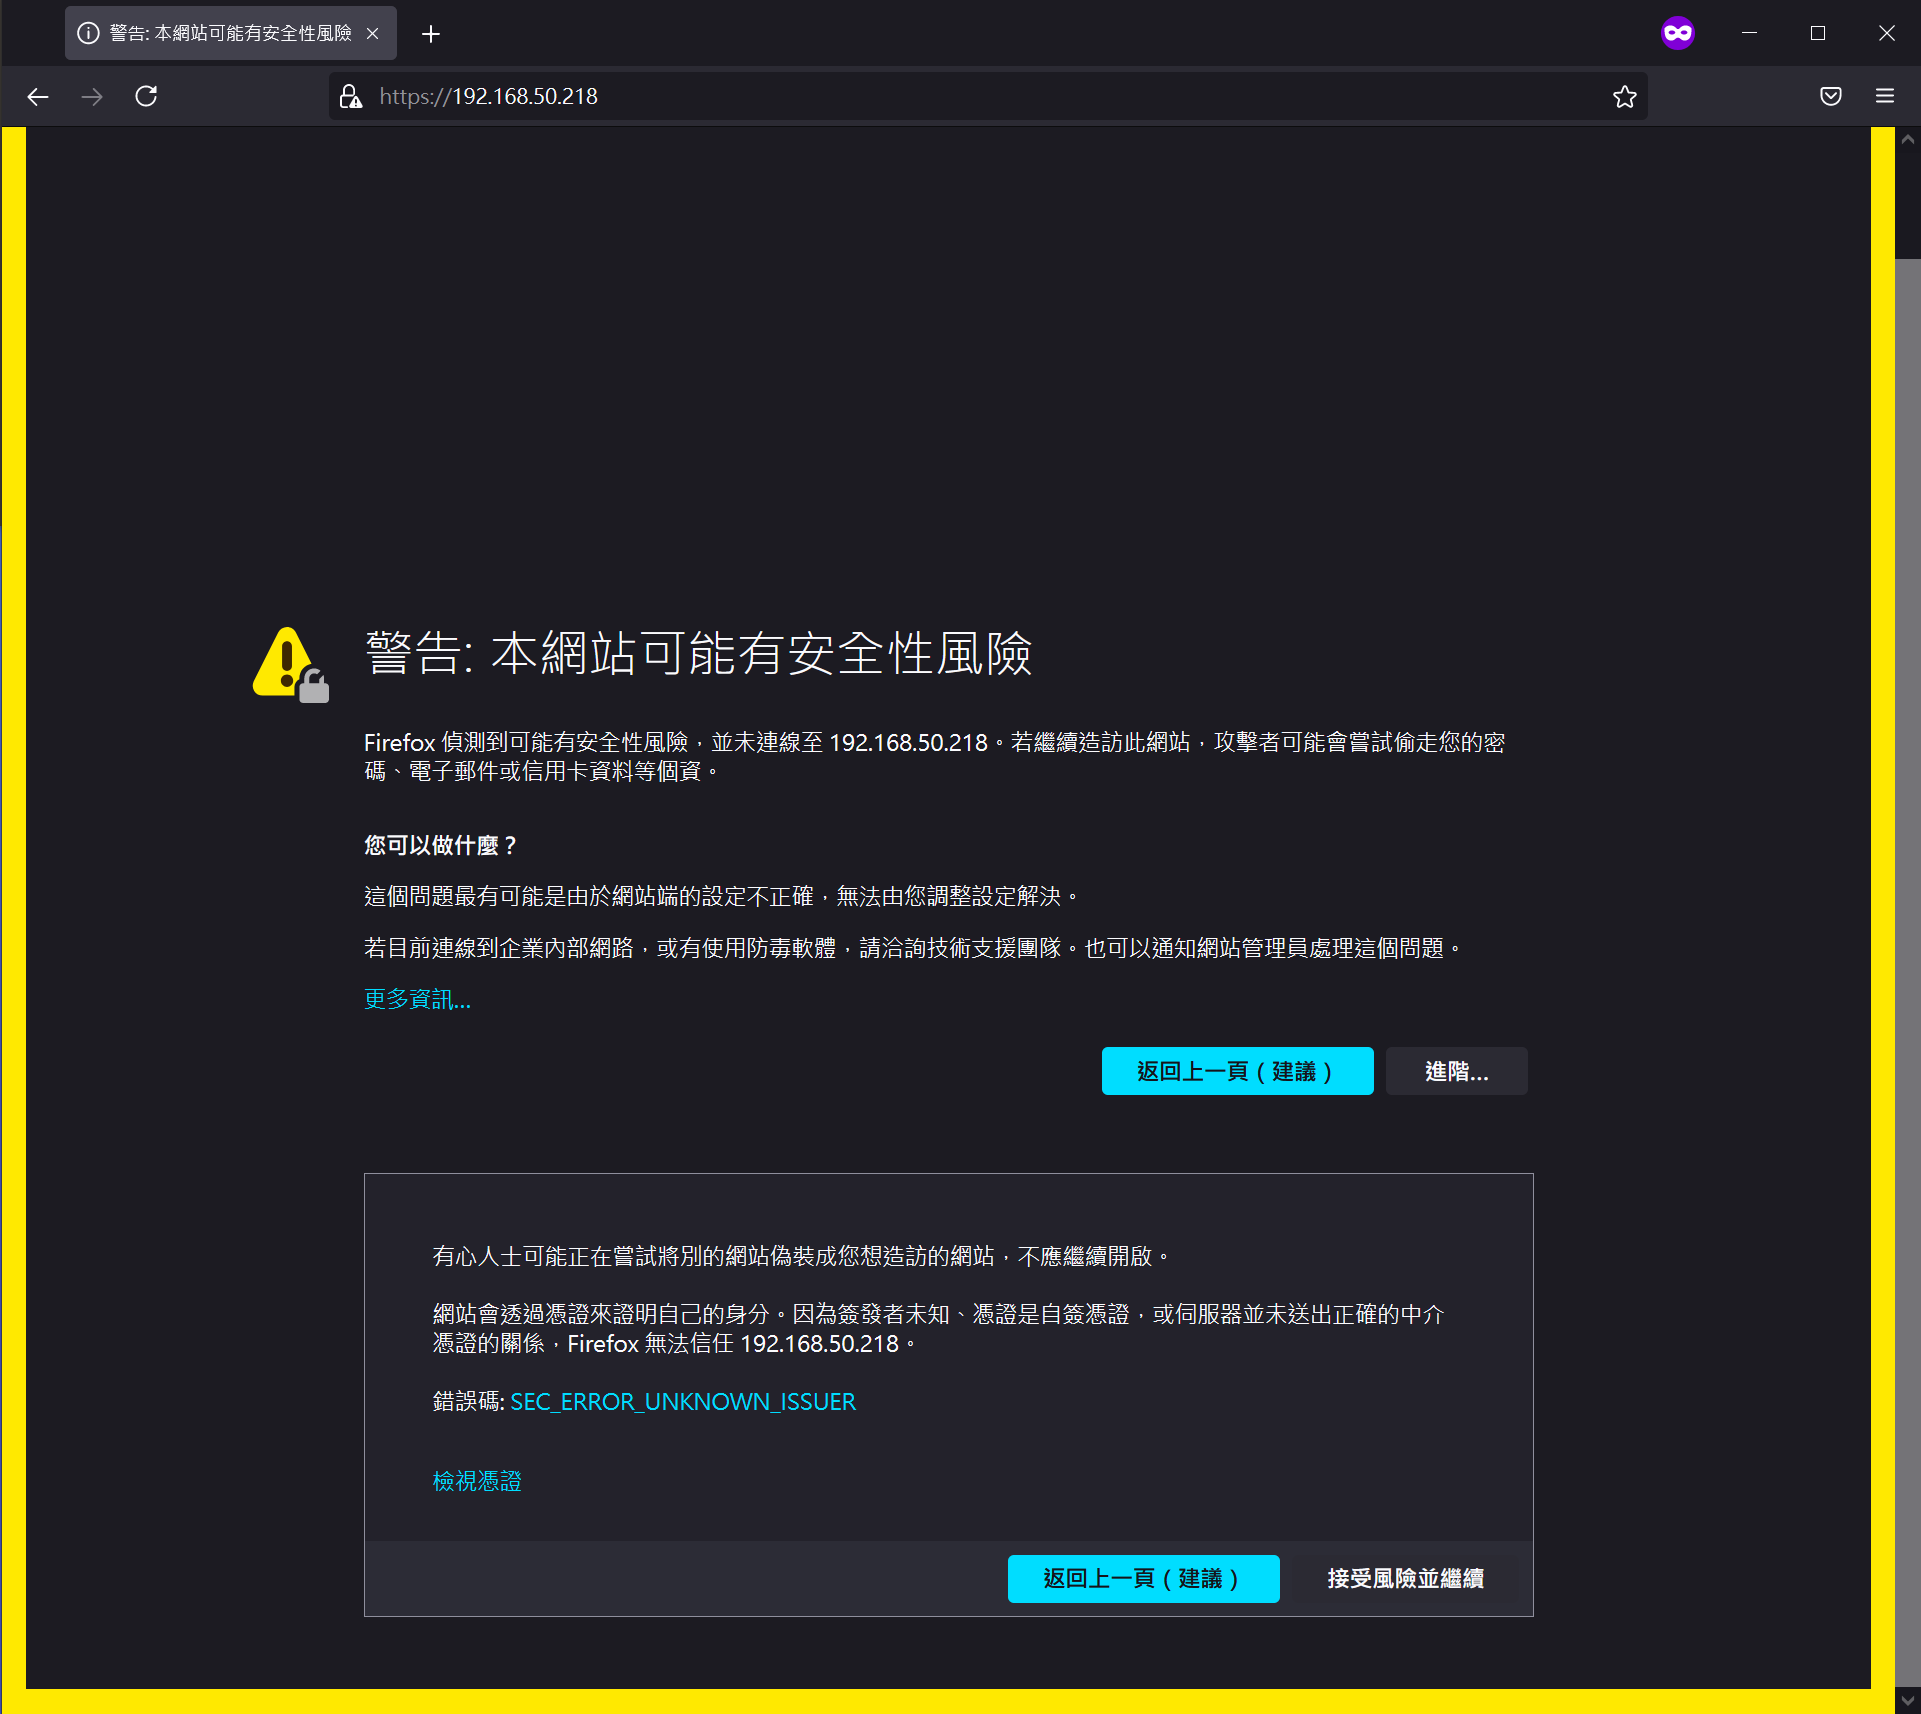Click 接受風險並繼續 button
This screenshot has height=1714, width=1921.
(x=1404, y=1578)
